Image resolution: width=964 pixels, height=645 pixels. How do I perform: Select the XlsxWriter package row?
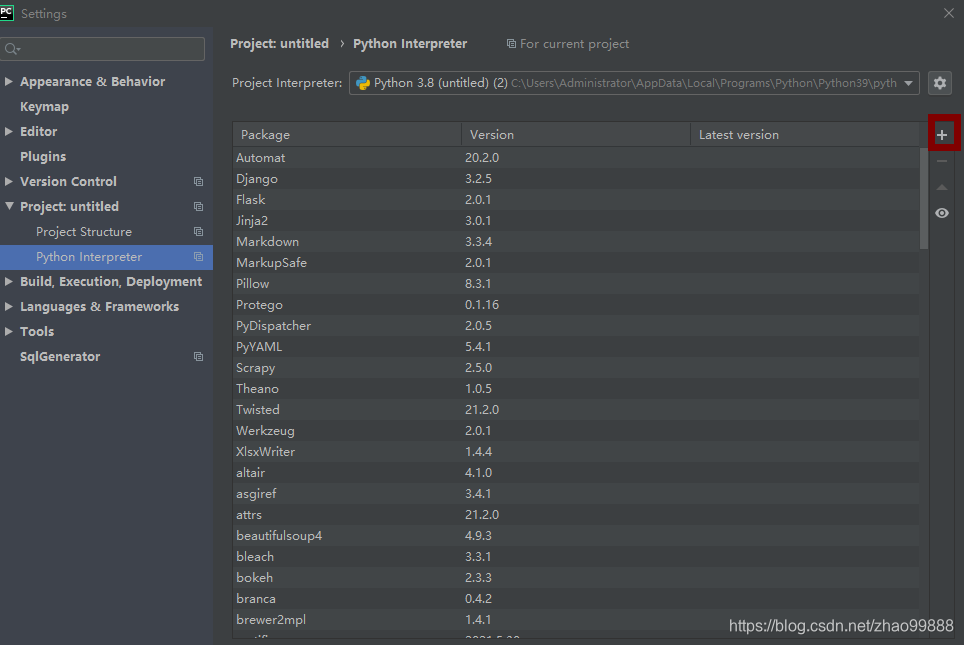click(x=576, y=451)
